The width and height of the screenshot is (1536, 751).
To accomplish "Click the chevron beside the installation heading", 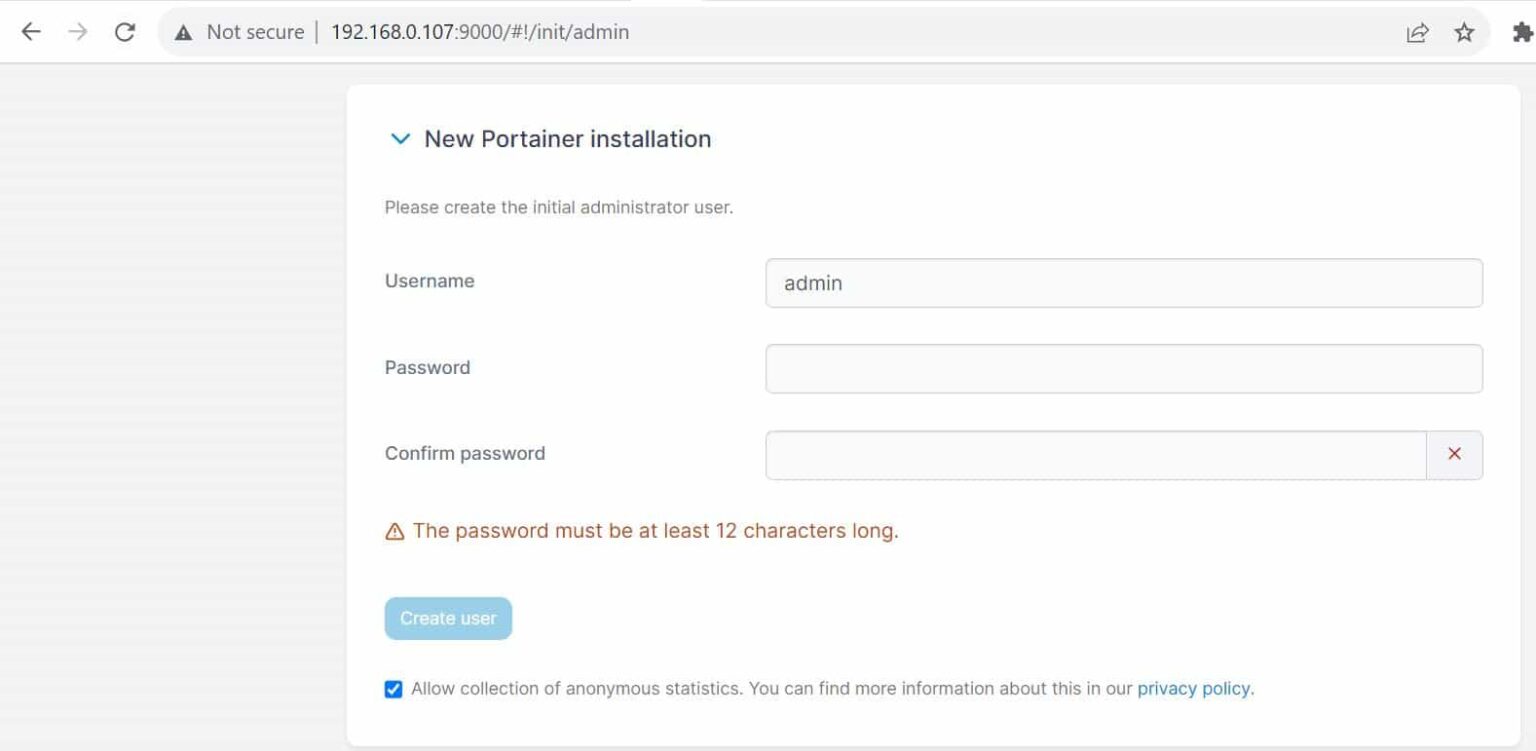I will [400, 139].
